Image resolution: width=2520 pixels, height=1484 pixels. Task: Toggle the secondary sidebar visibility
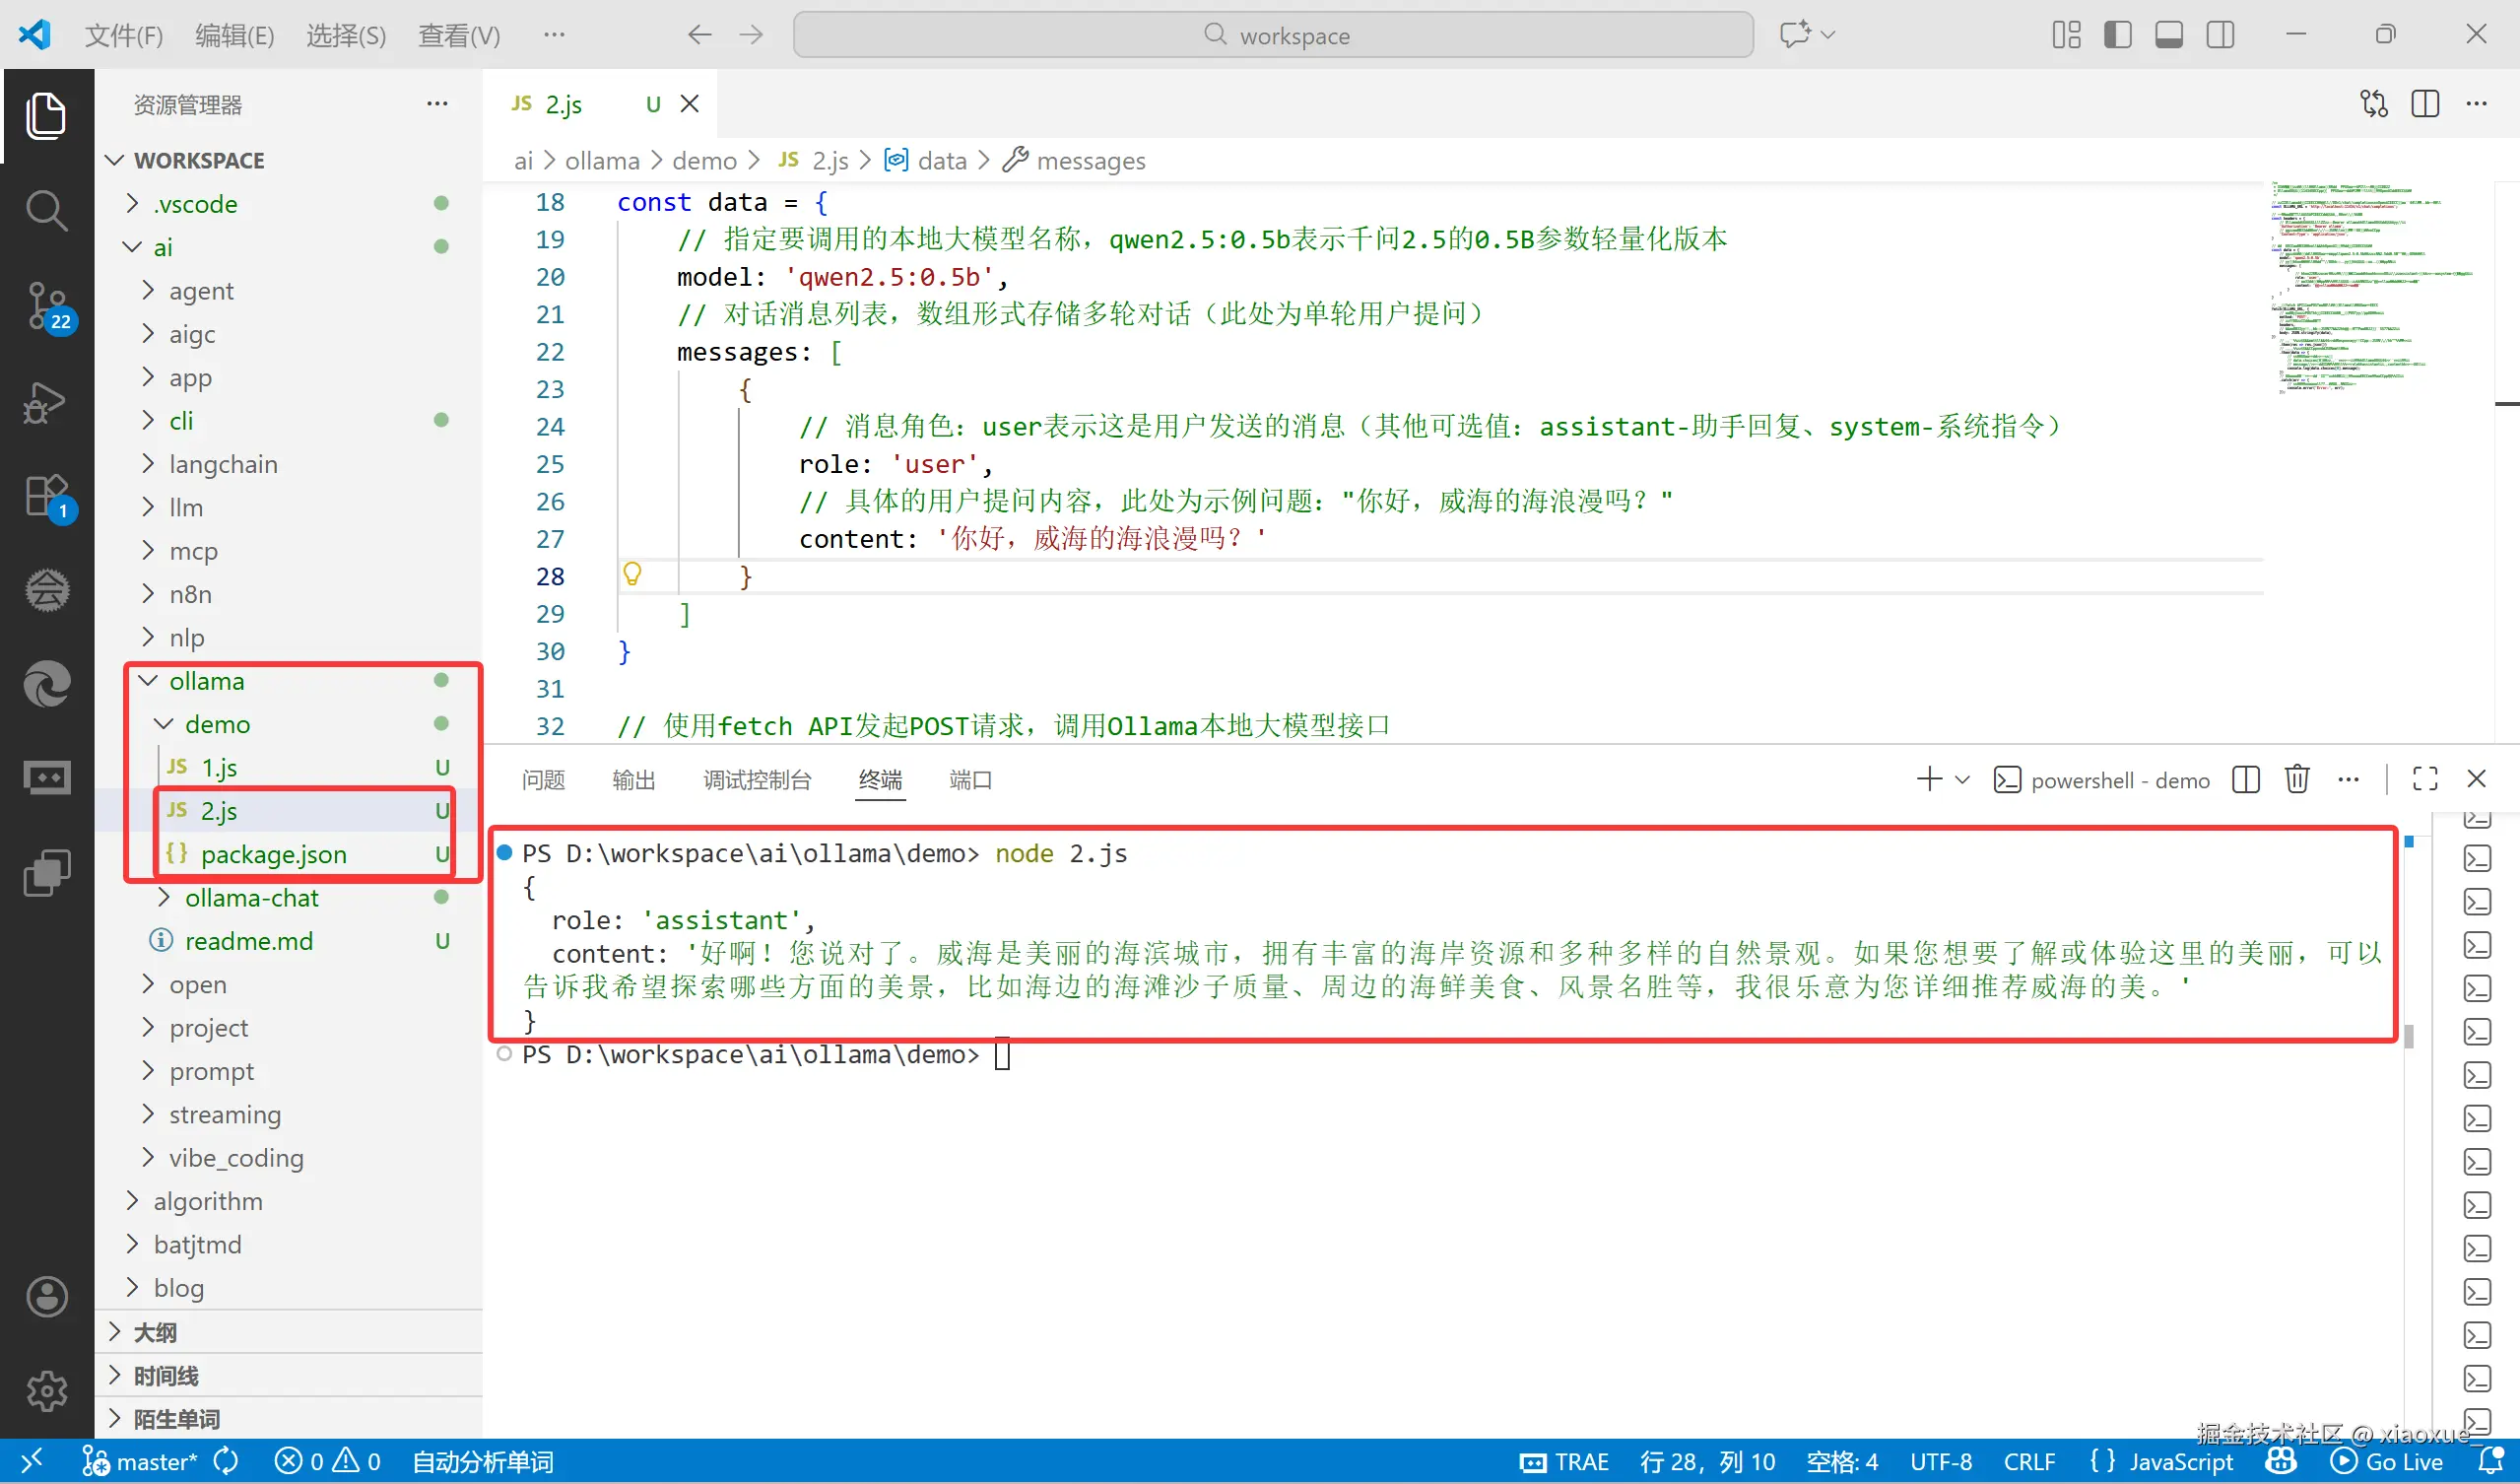[x=2220, y=34]
